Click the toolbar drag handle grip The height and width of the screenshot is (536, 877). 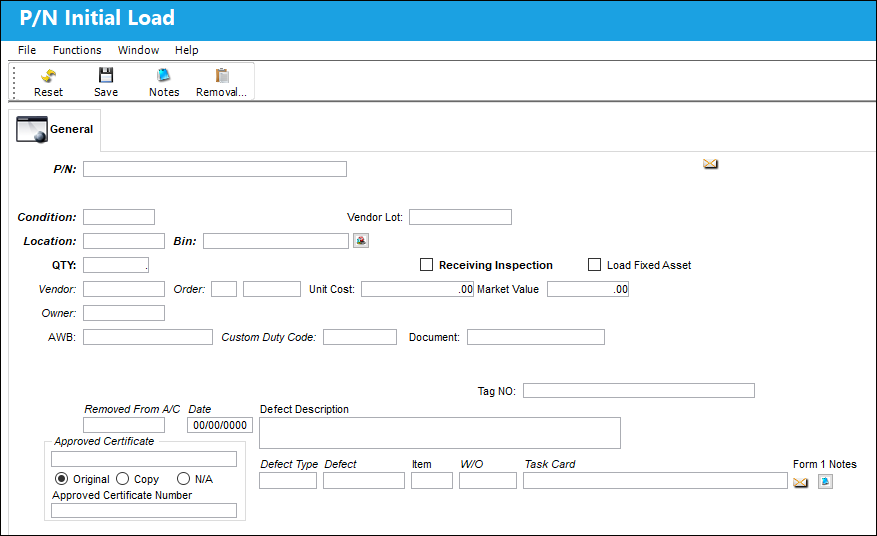(x=14, y=82)
